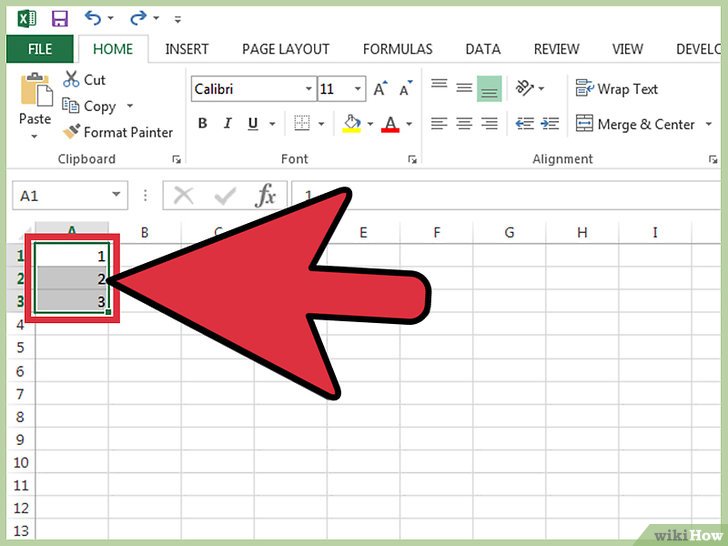Switch to the INSERT tab
728x546 pixels.
(187, 49)
